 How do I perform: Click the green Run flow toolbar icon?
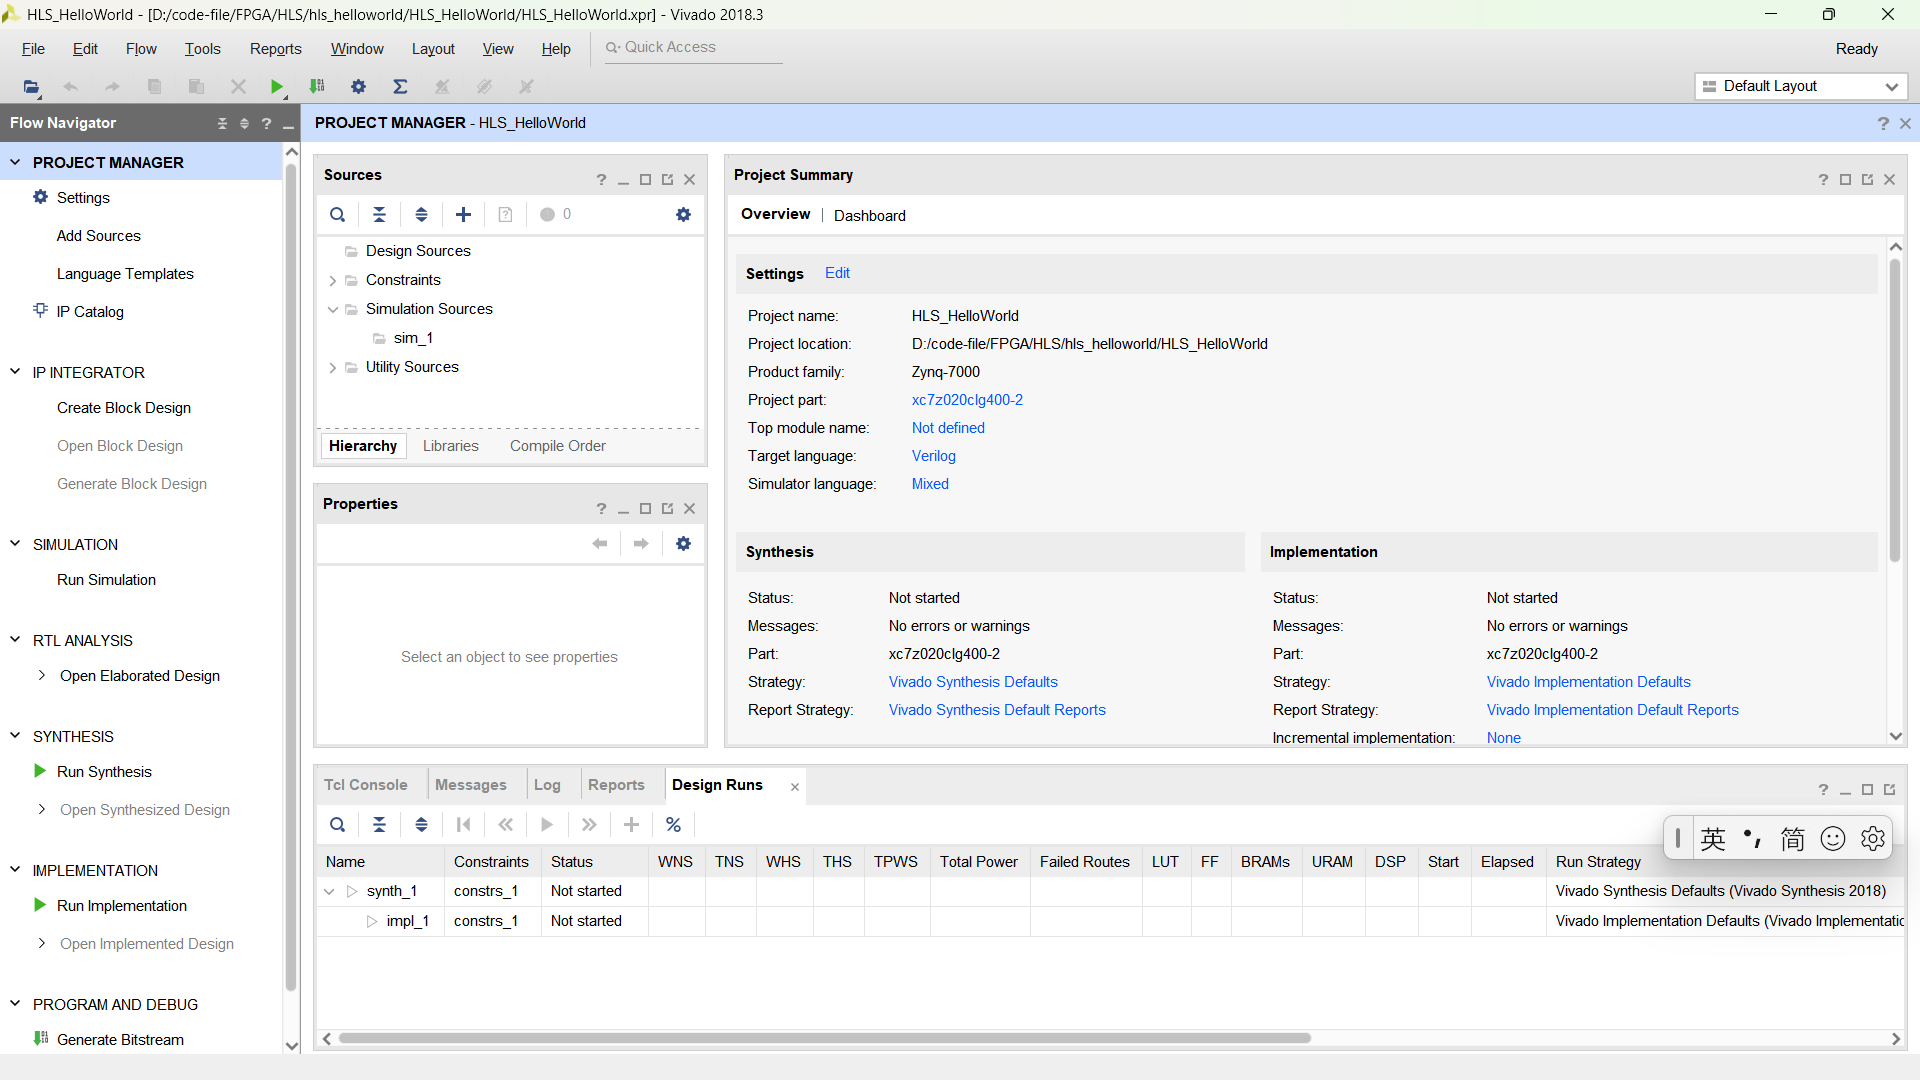click(277, 87)
